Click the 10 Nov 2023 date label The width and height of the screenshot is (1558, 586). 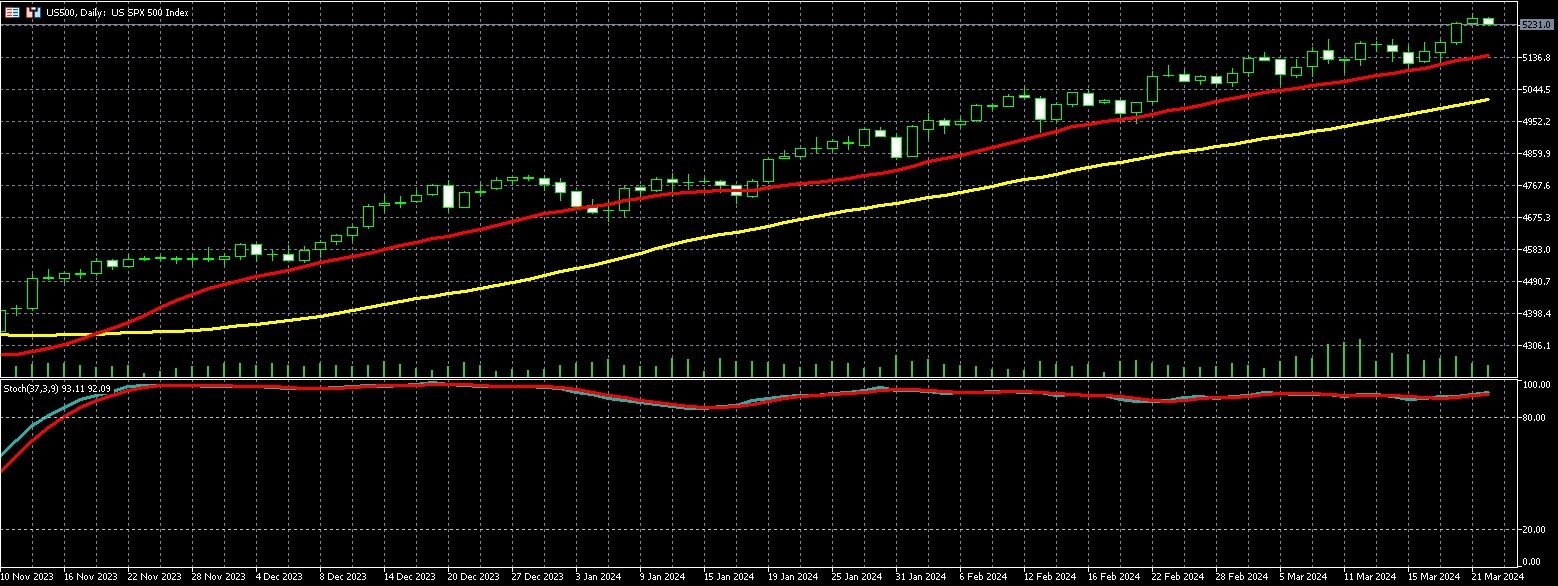(x=27, y=577)
